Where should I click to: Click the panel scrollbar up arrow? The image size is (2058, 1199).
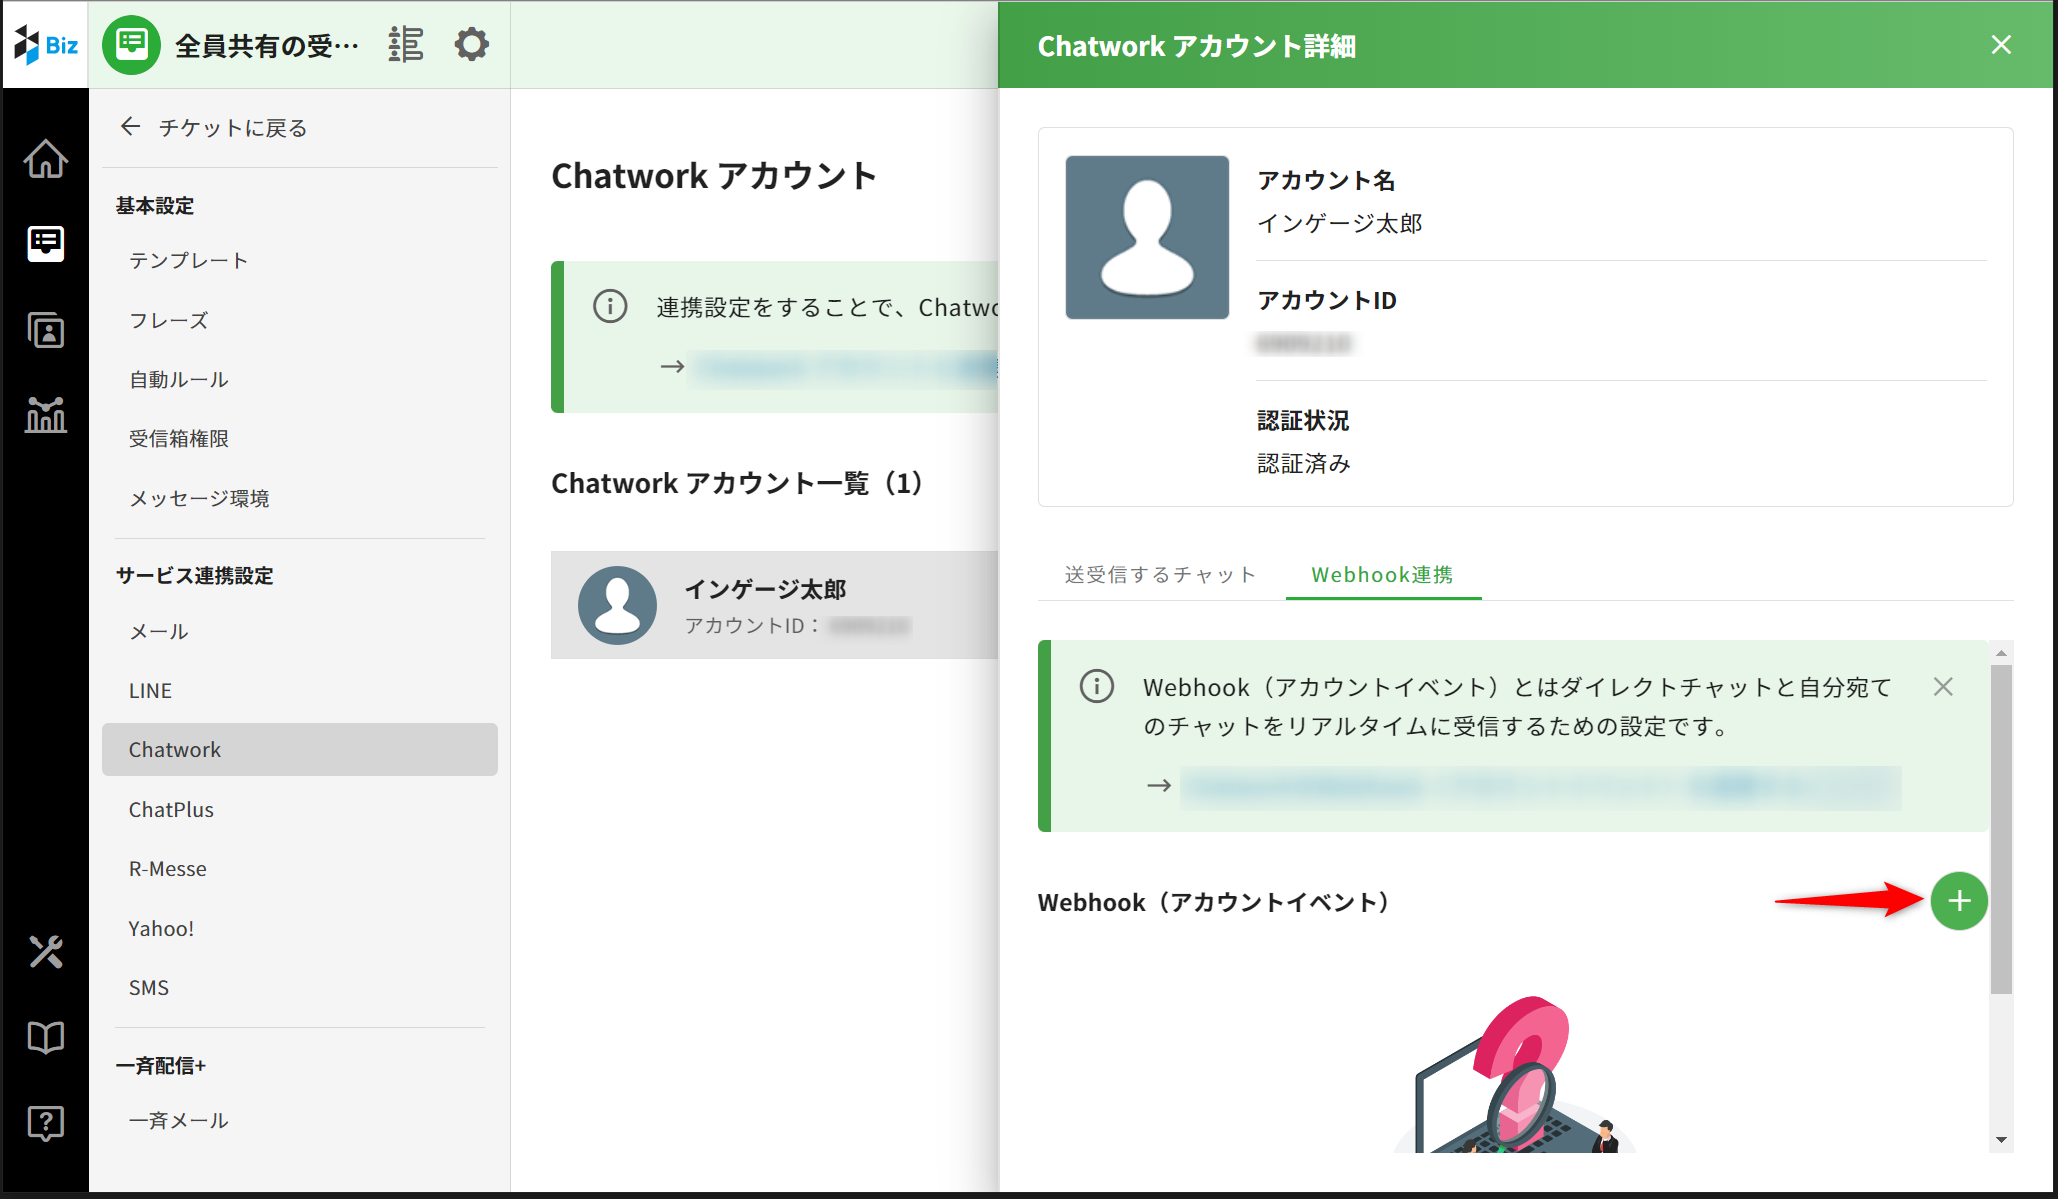[2001, 653]
